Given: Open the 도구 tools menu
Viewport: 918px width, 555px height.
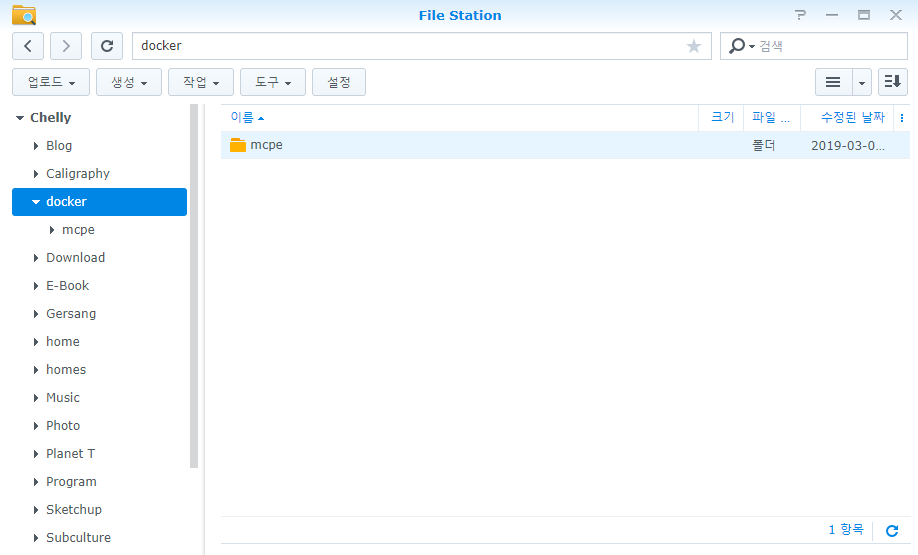Looking at the screenshot, I should 273,82.
